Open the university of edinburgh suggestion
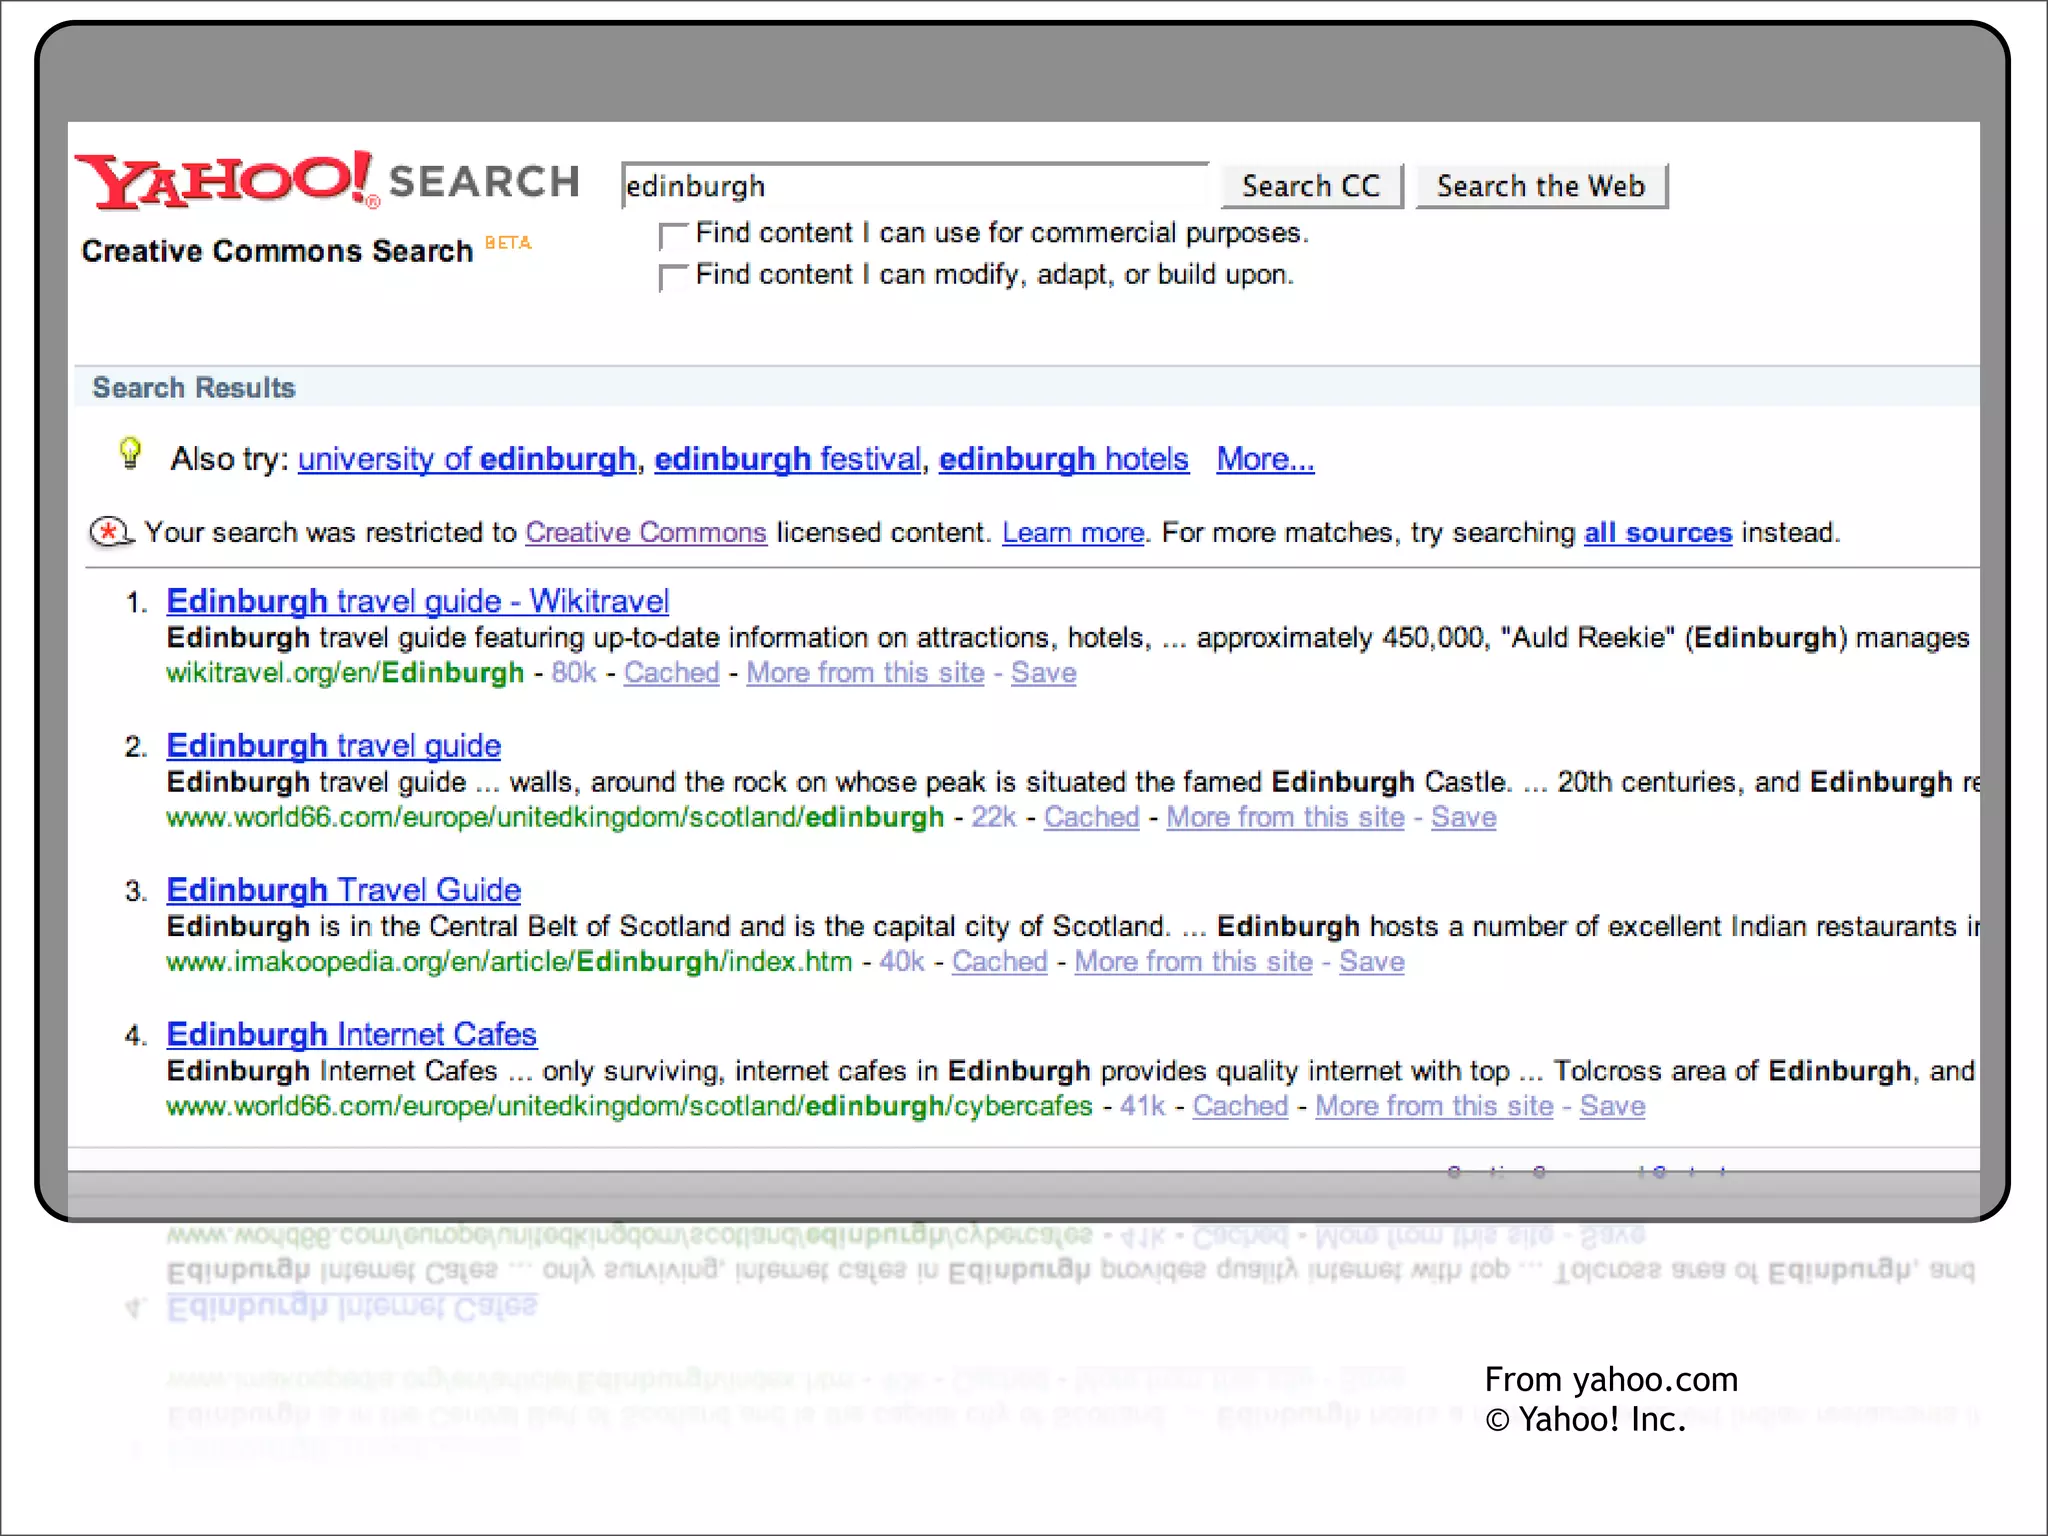 pos(466,459)
